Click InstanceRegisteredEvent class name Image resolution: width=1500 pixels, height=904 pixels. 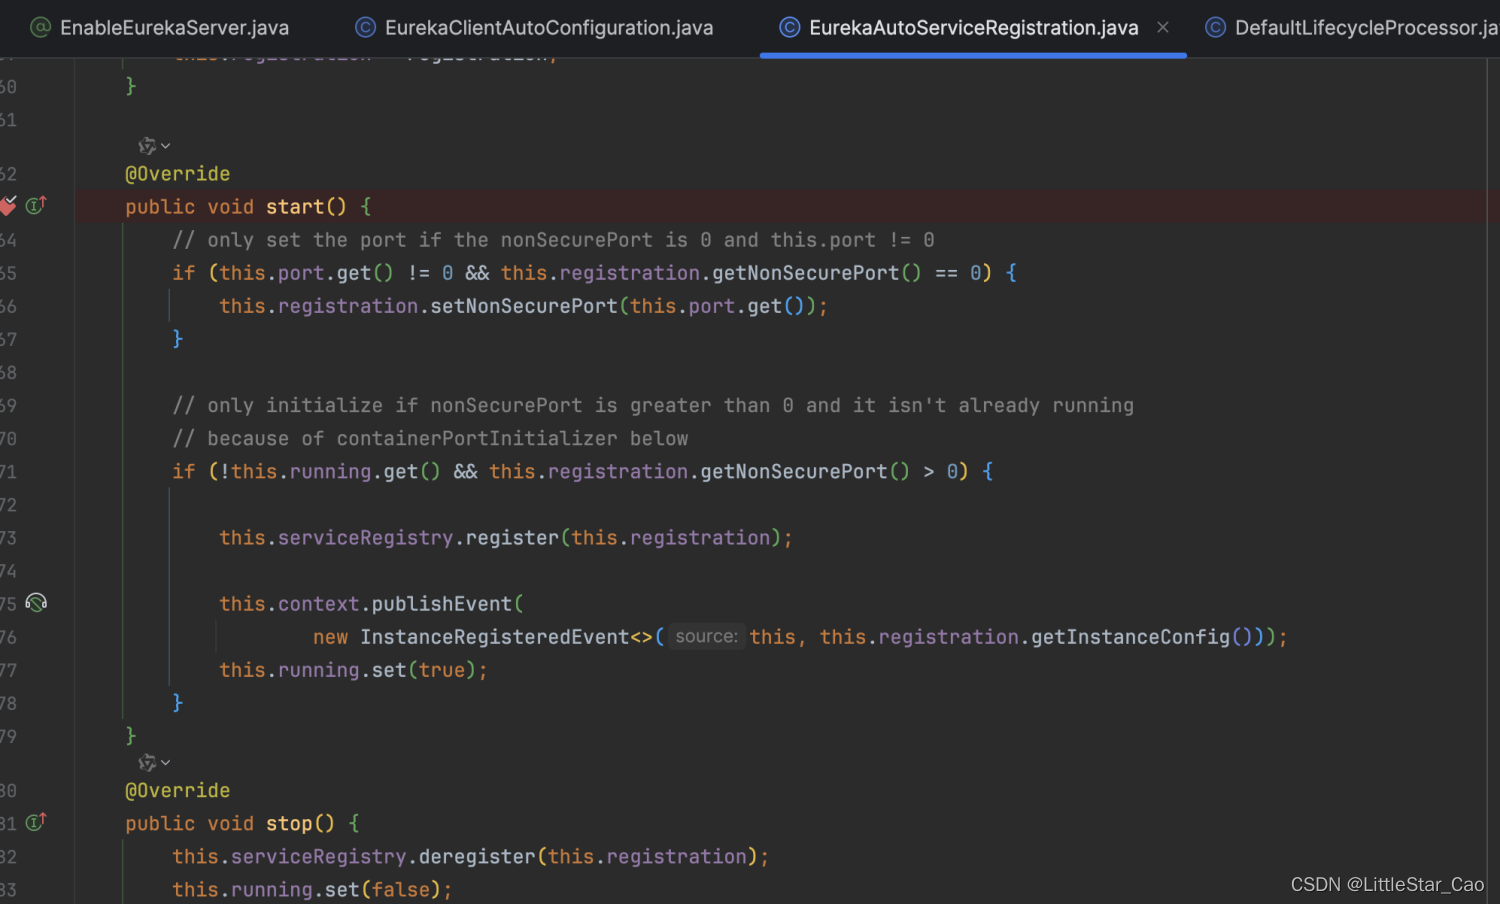[494, 637]
